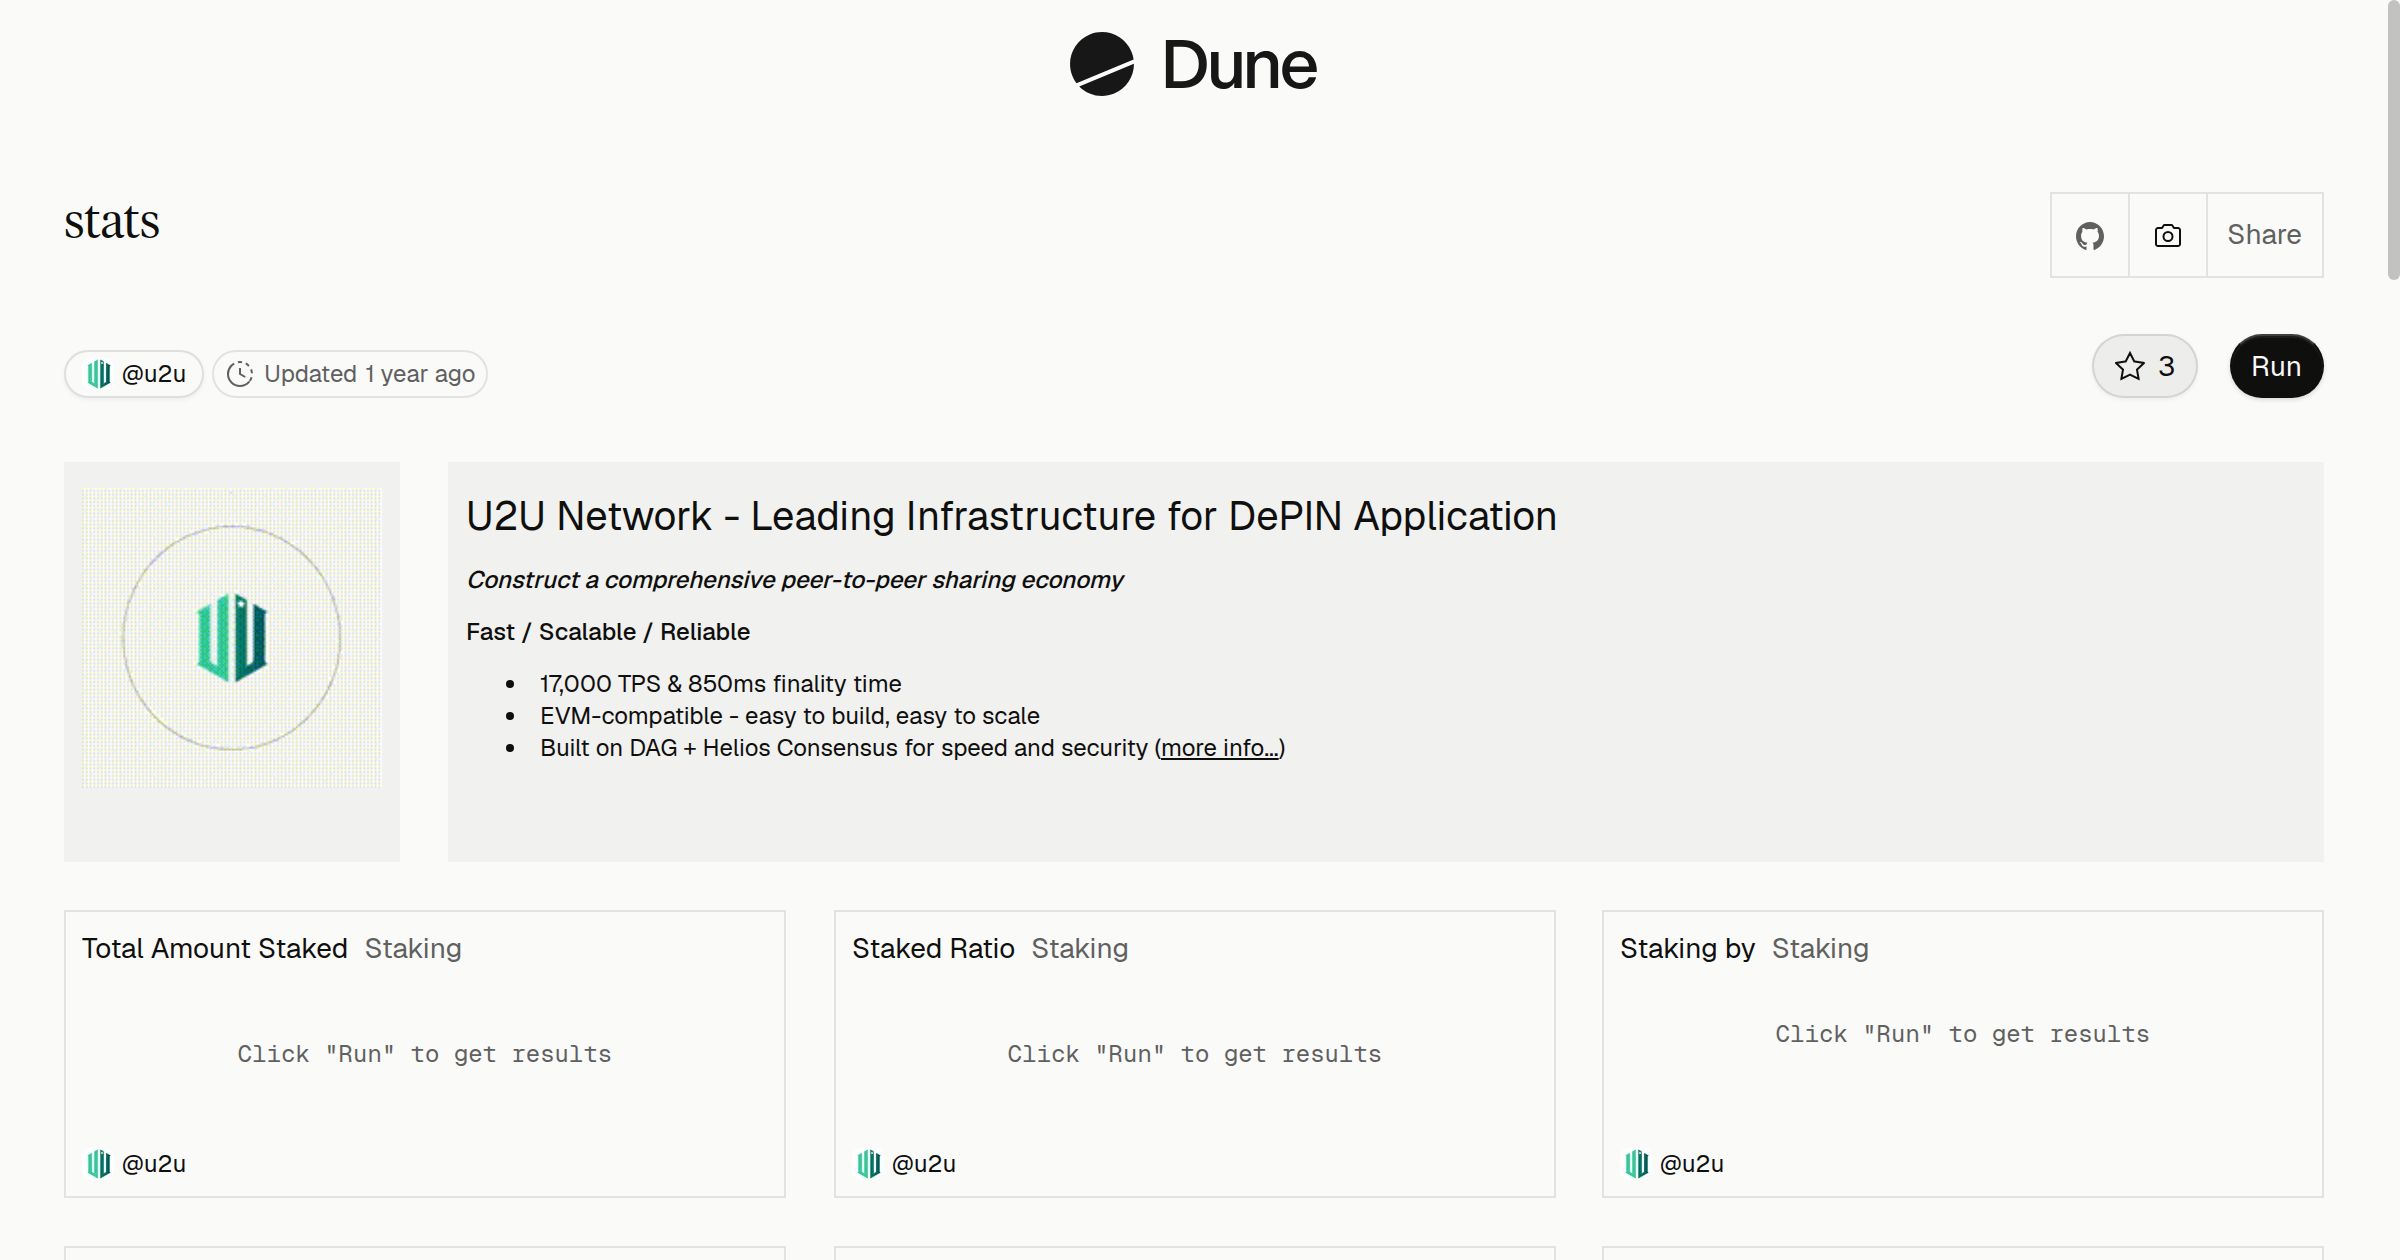Click the Dune logo at top

point(1193,64)
